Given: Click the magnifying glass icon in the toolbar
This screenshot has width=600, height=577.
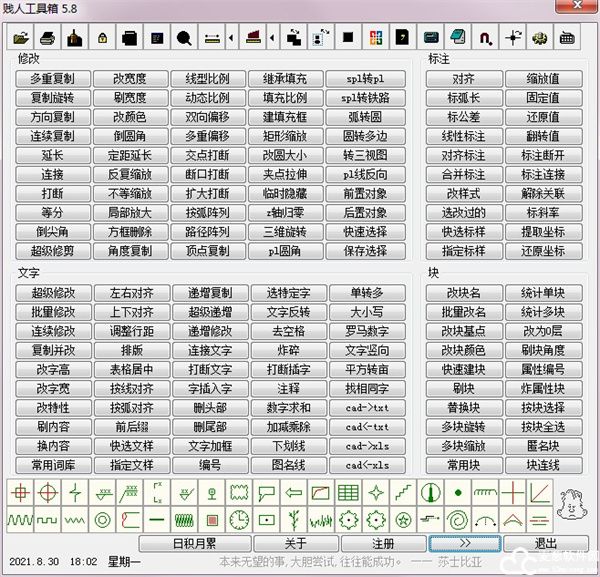Looking at the screenshot, I should tap(184, 38).
